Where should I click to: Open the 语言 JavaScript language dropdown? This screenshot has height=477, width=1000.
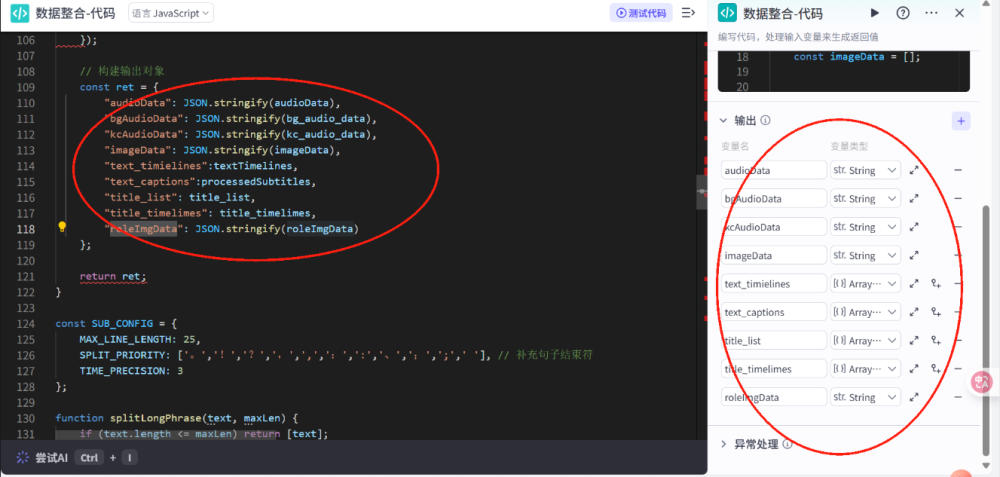tap(171, 13)
